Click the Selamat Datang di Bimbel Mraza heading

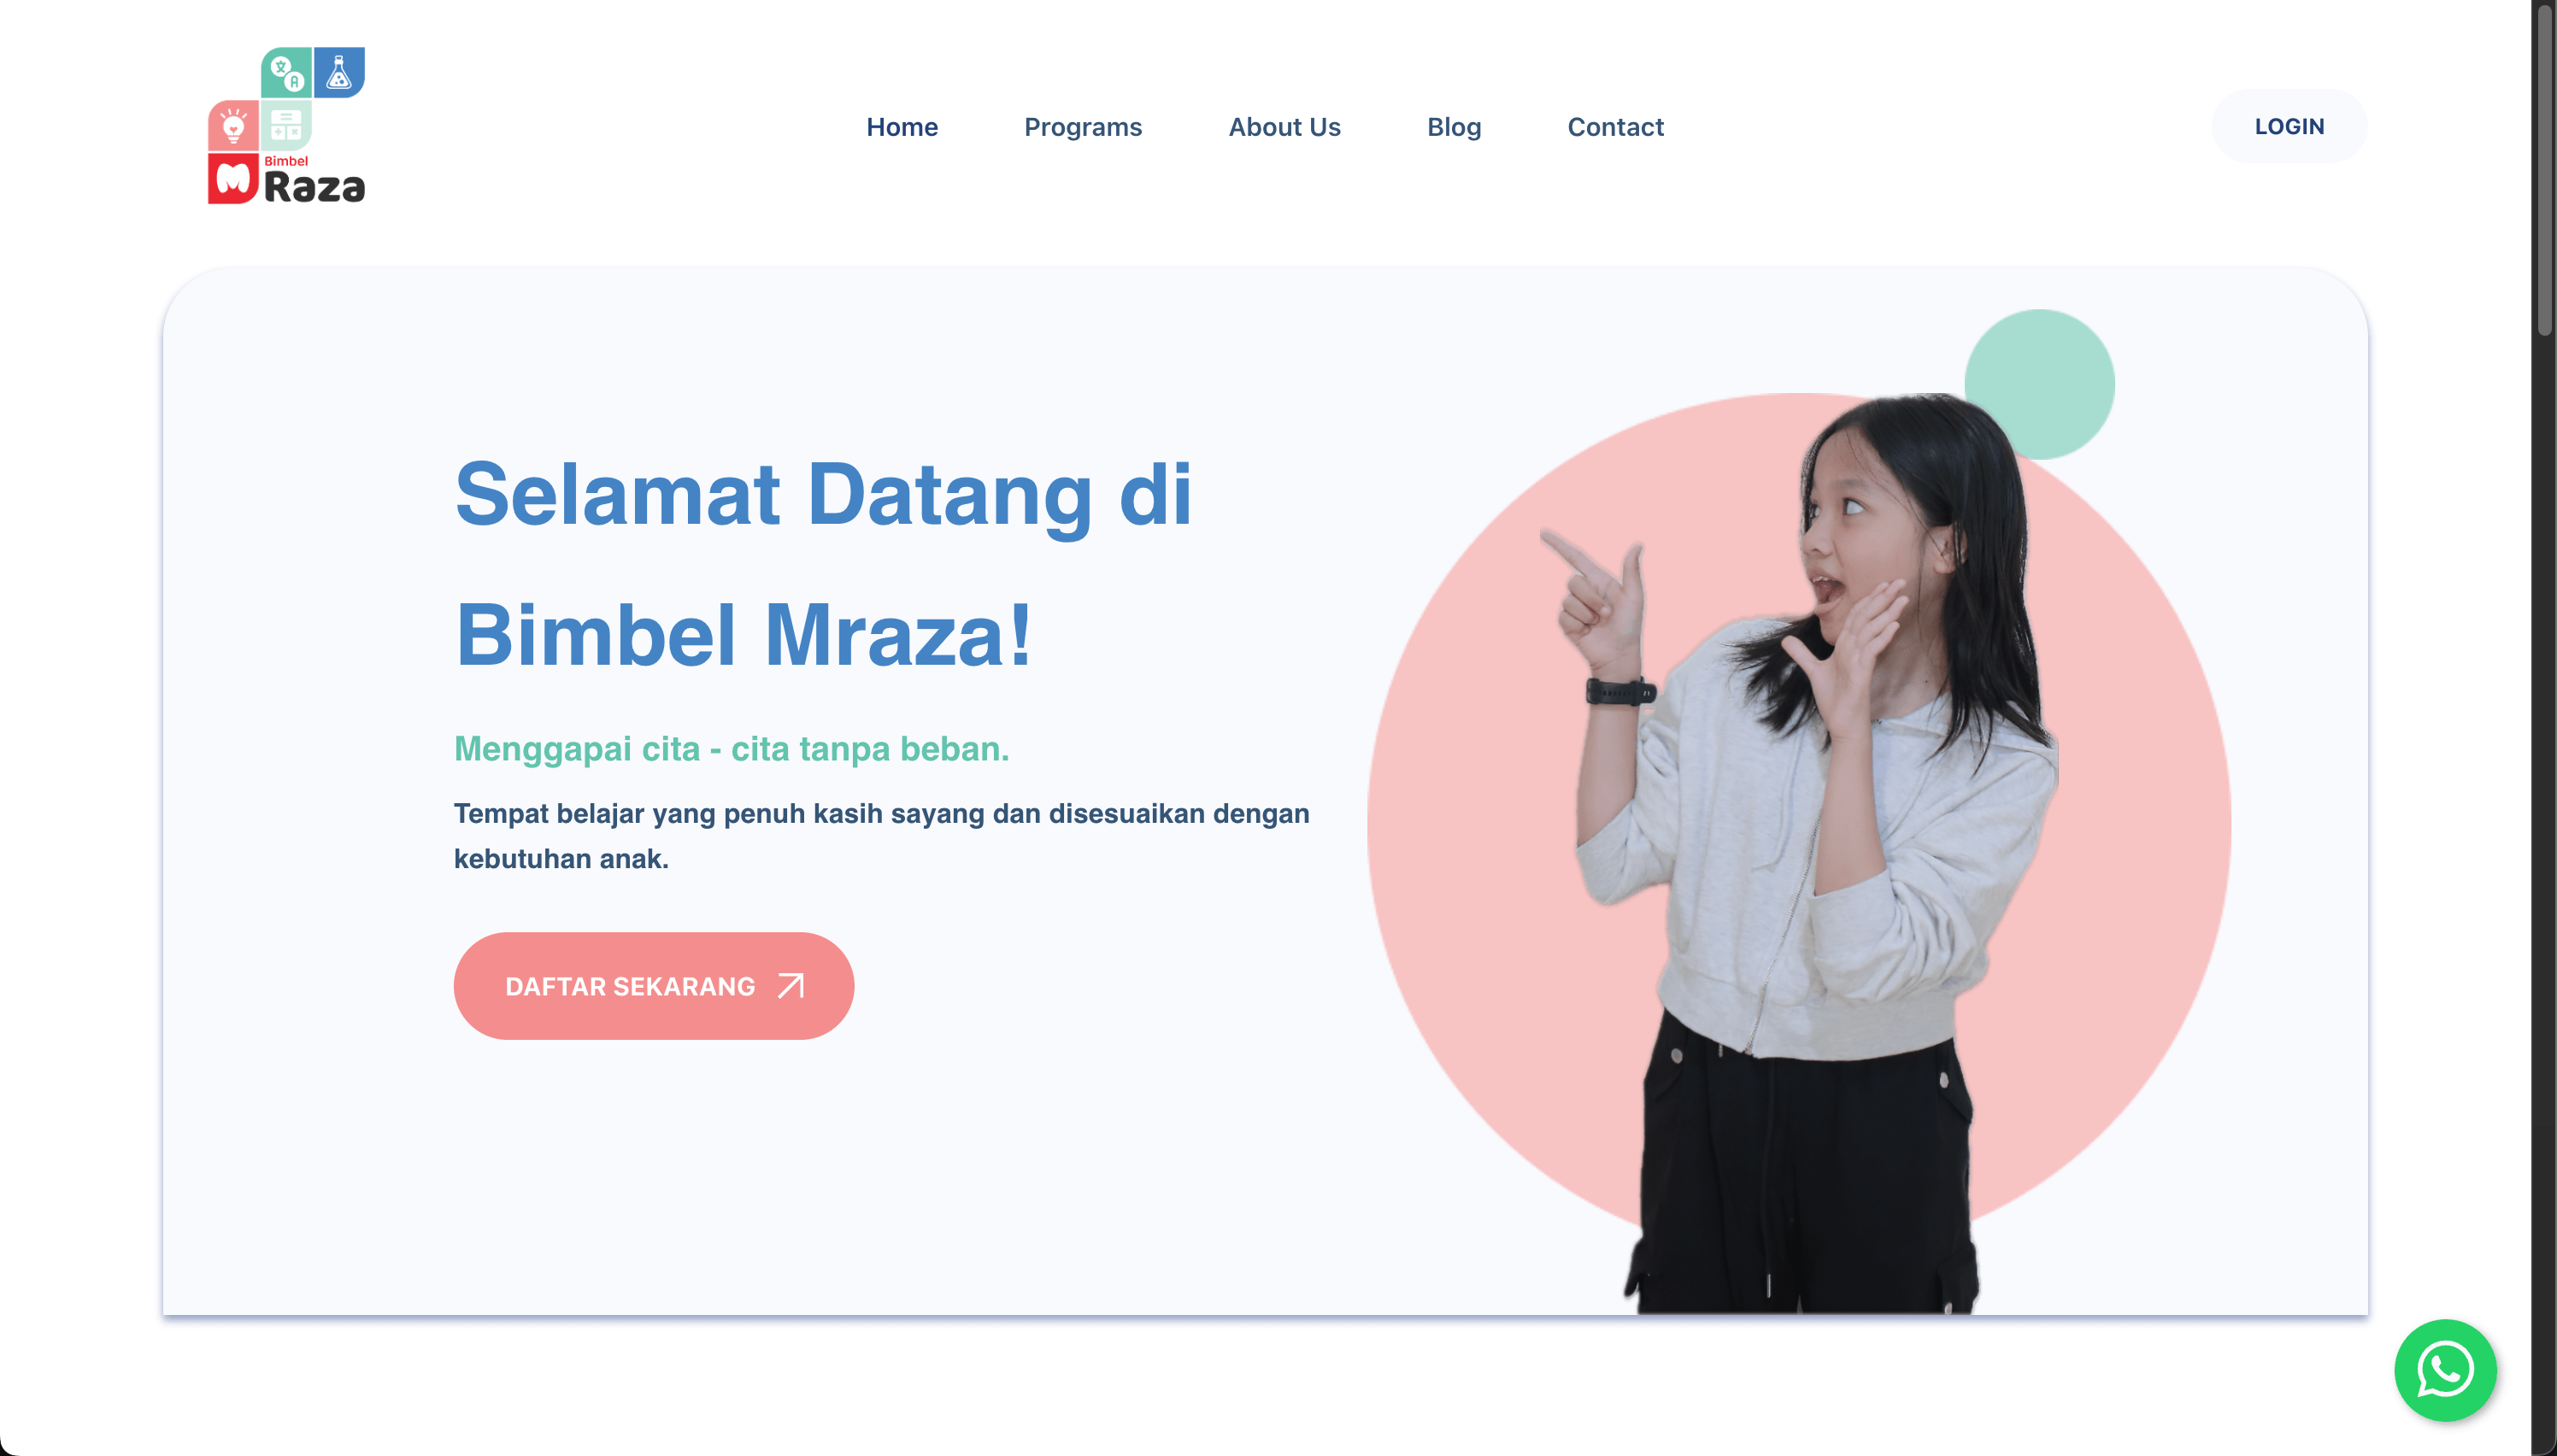(824, 564)
